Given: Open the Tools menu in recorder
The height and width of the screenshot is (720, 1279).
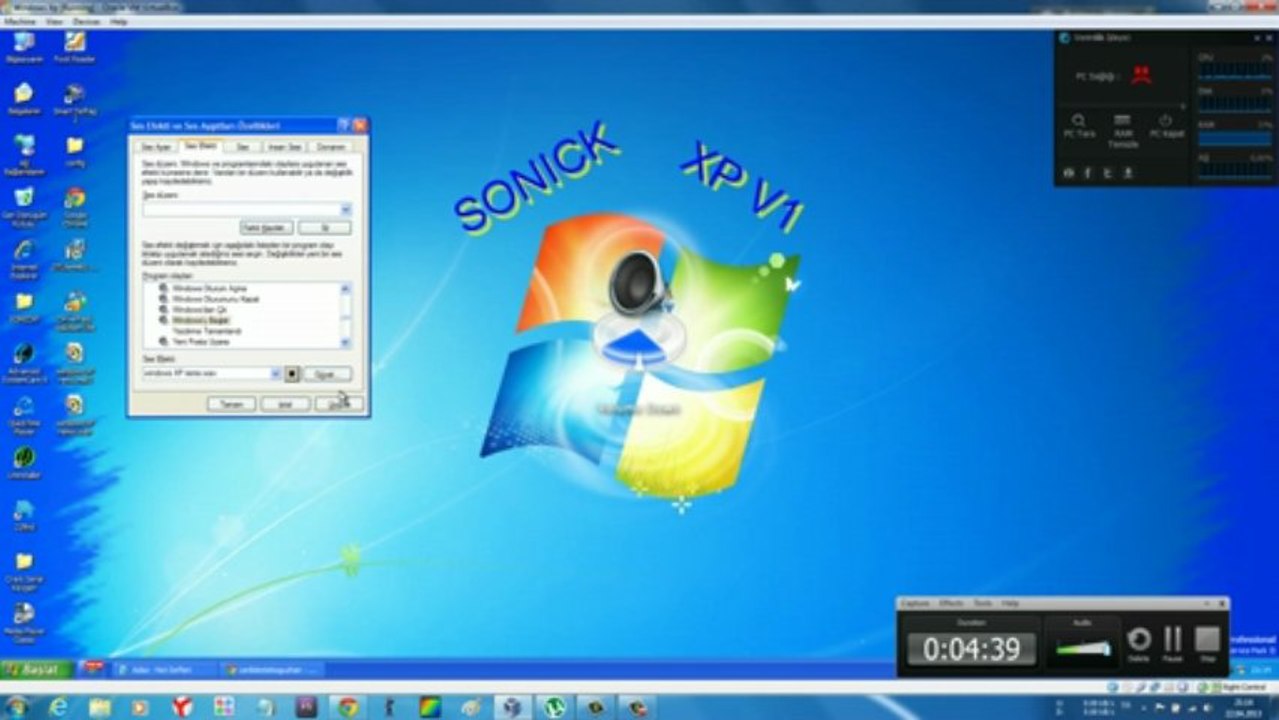Looking at the screenshot, I should (982, 603).
